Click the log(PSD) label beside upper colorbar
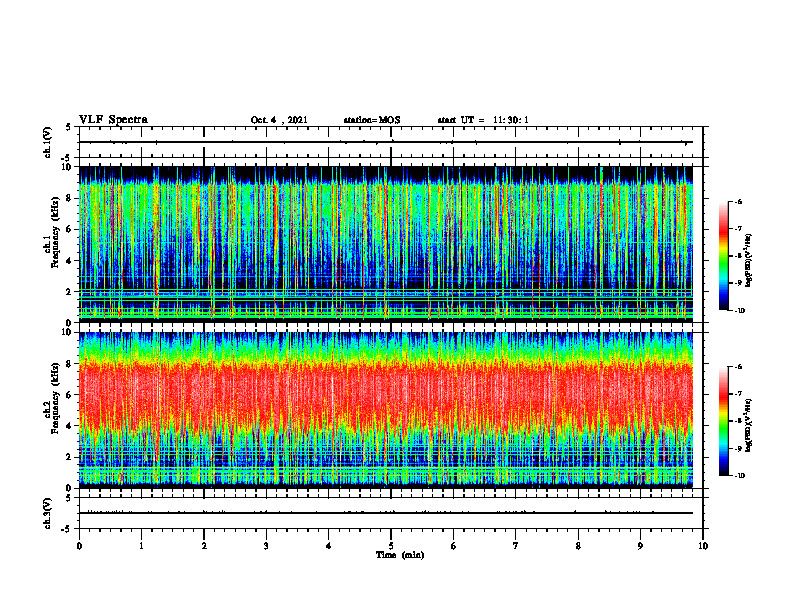Screen dimensions: 792x612 [749, 261]
